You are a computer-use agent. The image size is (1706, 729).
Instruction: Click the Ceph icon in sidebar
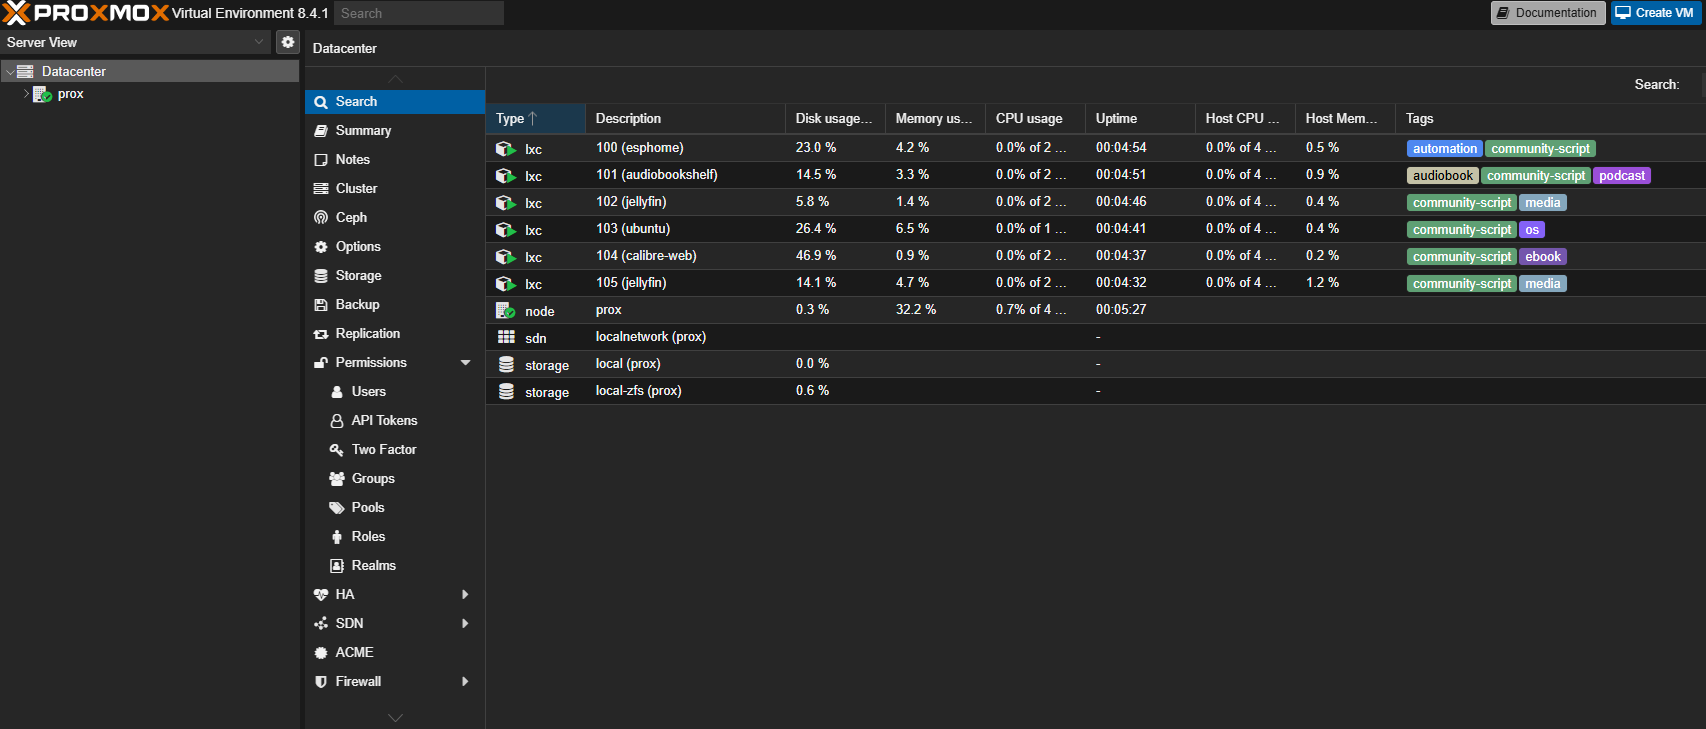pos(321,217)
